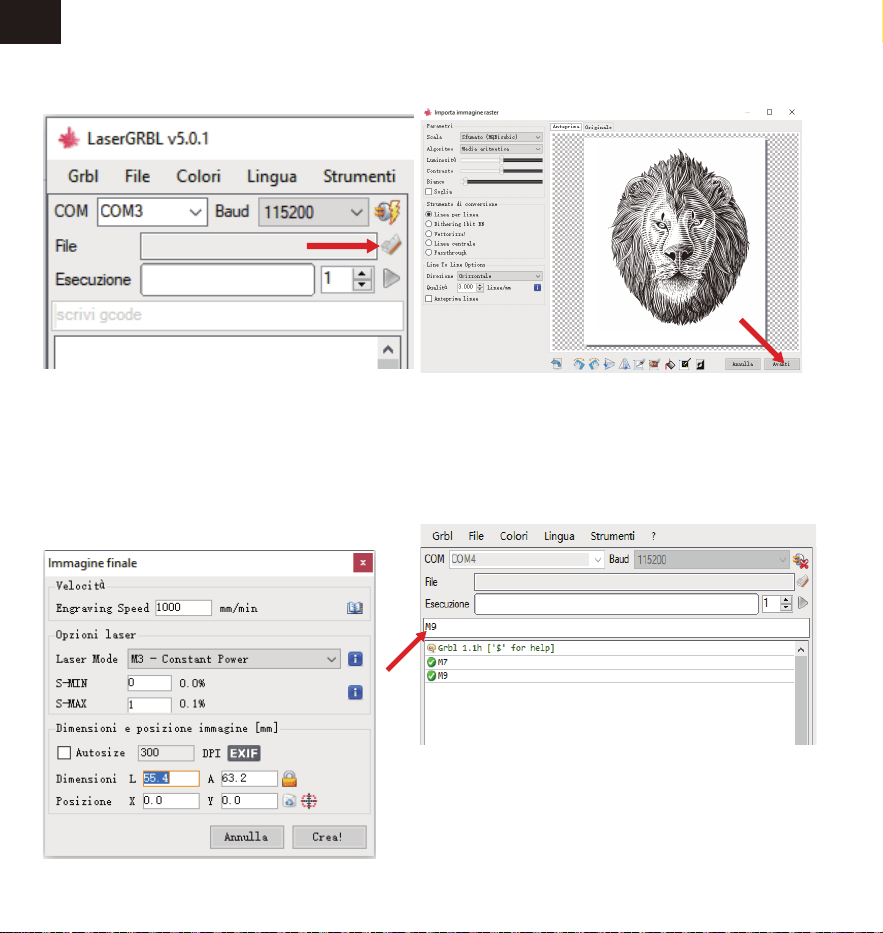Click LaserGRBL v5.0.1 title bar logo
This screenshot has width=883, height=933.
(68, 139)
